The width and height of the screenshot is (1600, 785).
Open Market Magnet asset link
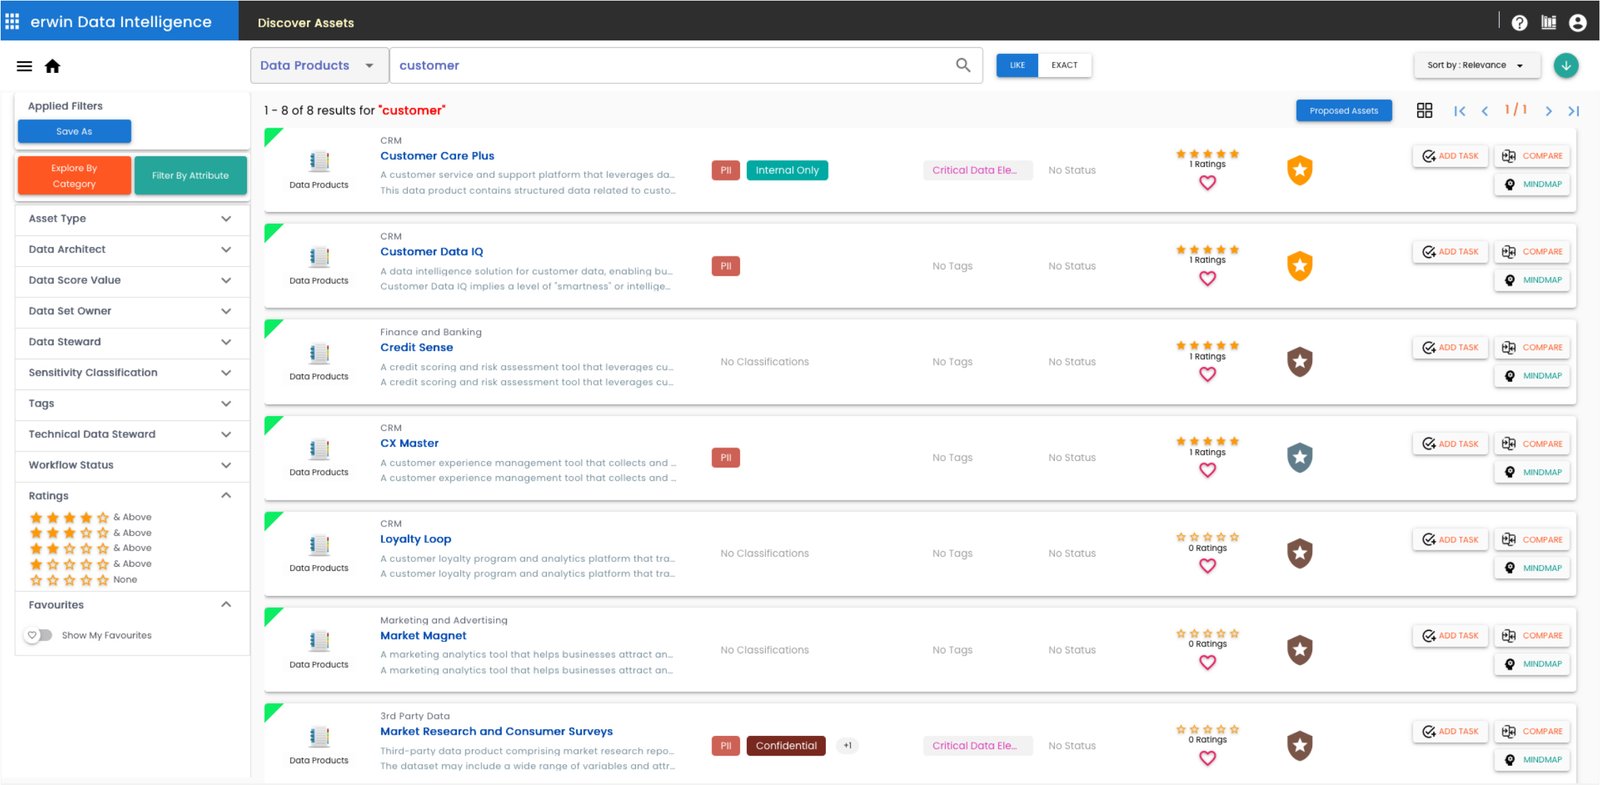coord(423,635)
